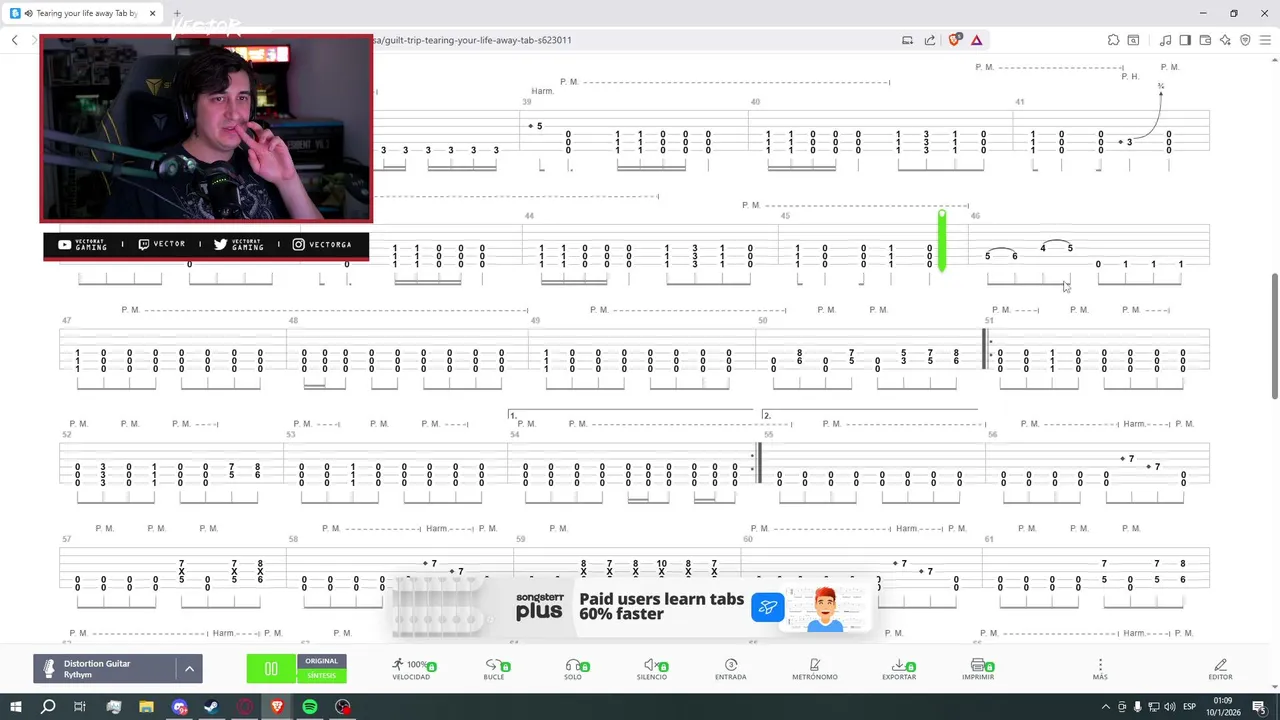The height and width of the screenshot is (720, 1280).
Task: Open the Brave playlist music note icon
Action: click(x=1165, y=40)
